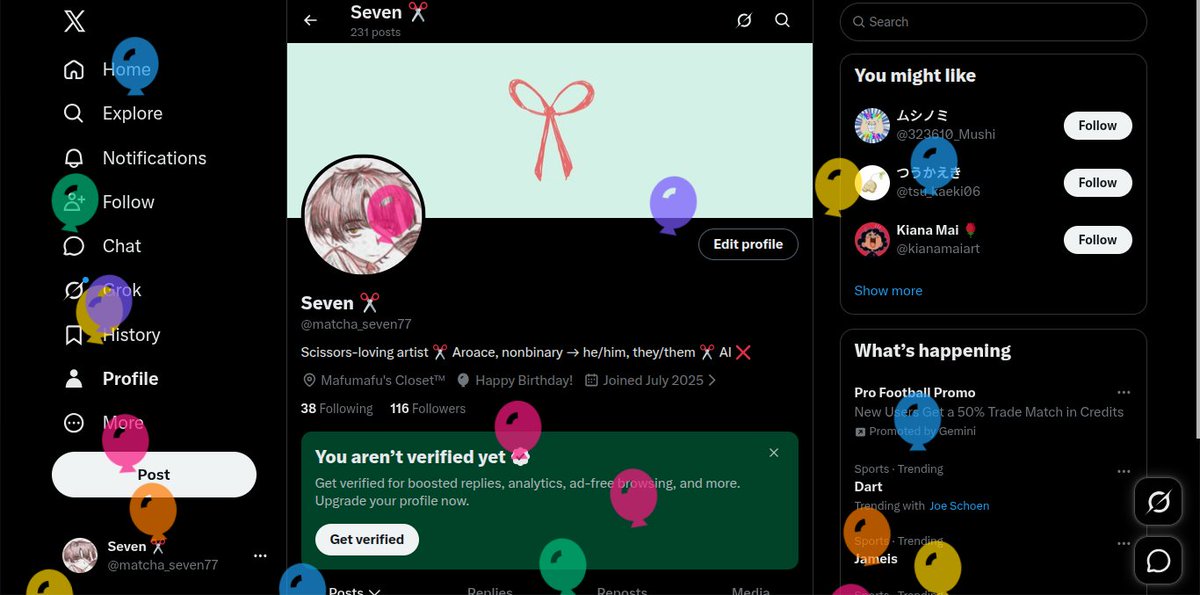Click the account avatar at sidebar bottom
Image resolution: width=1200 pixels, height=595 pixels.
pyautogui.click(x=80, y=555)
